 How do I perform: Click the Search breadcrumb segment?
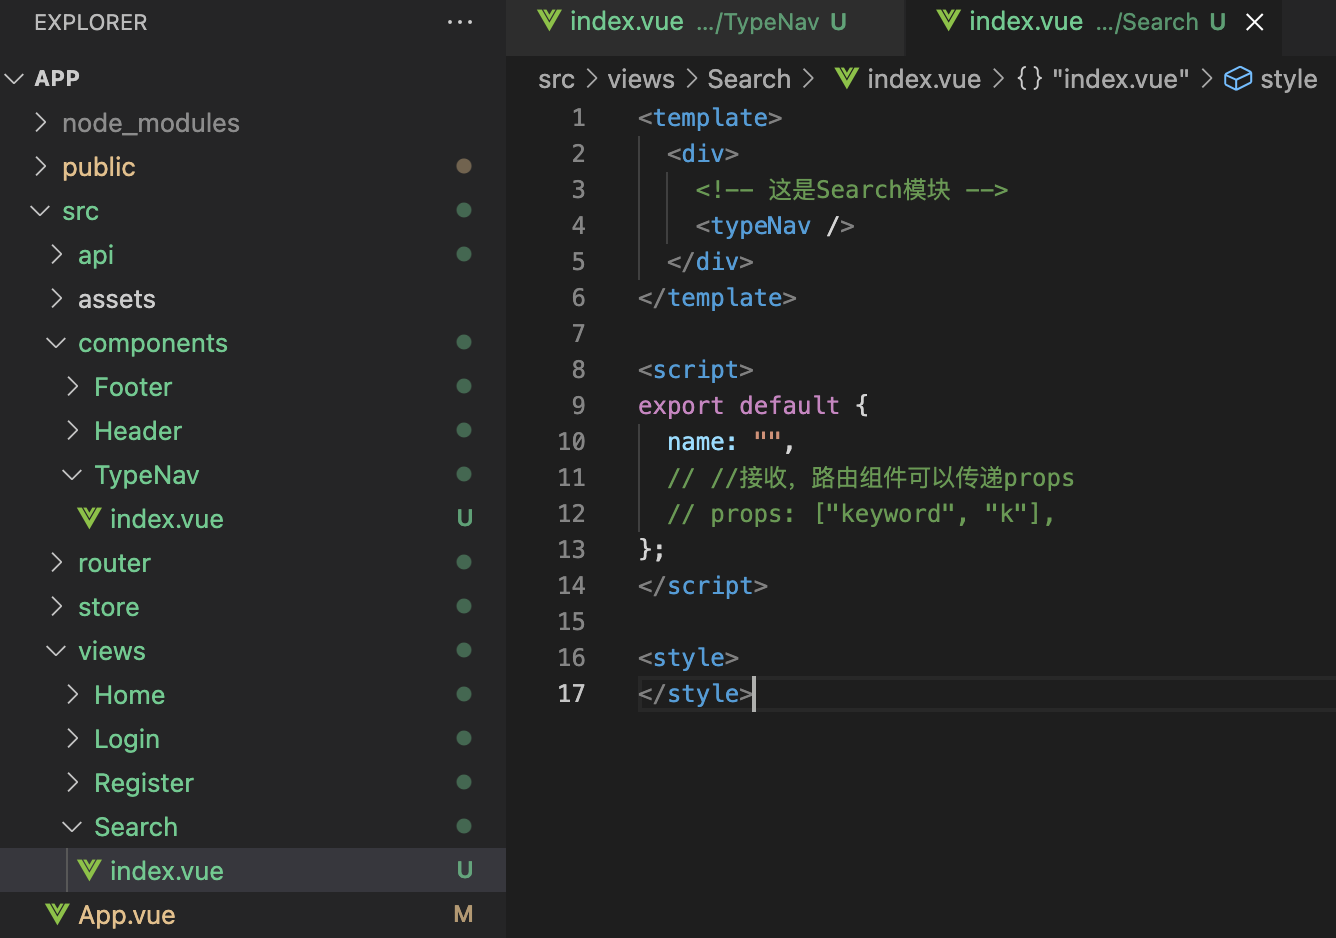749,79
